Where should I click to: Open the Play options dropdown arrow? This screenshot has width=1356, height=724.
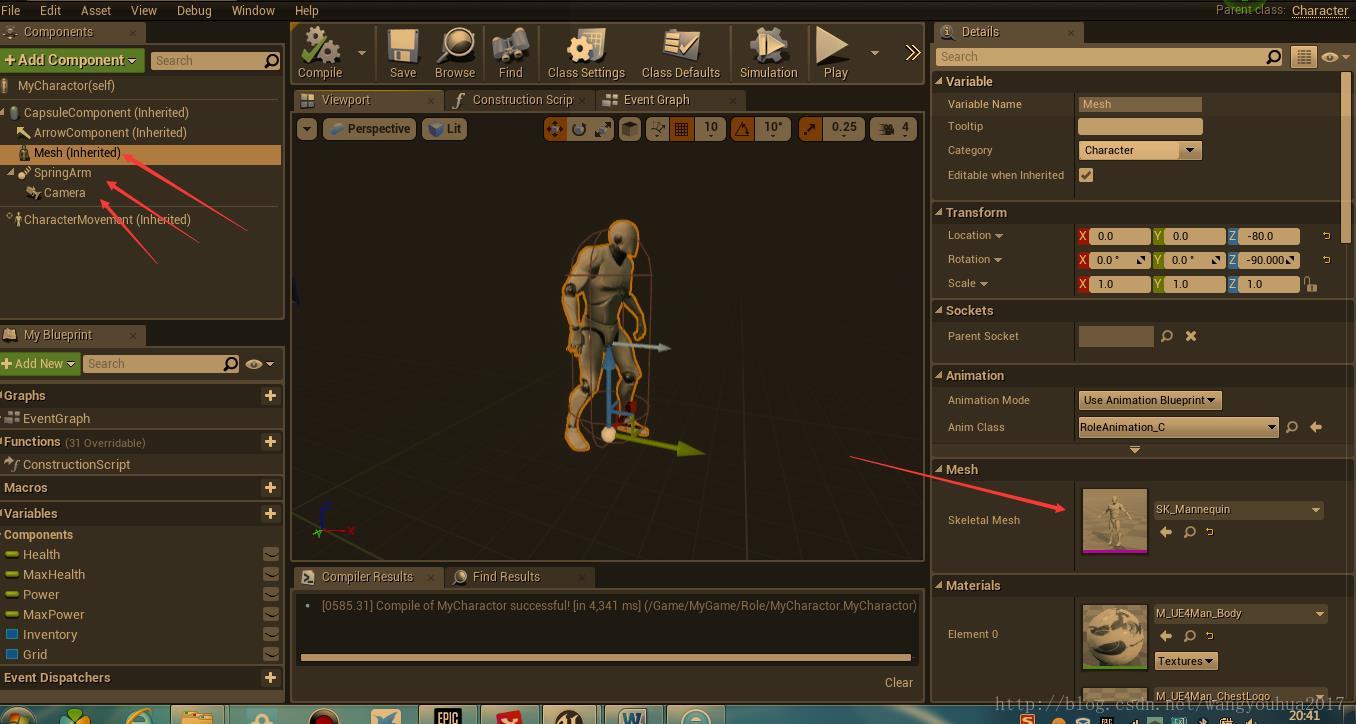coord(874,53)
